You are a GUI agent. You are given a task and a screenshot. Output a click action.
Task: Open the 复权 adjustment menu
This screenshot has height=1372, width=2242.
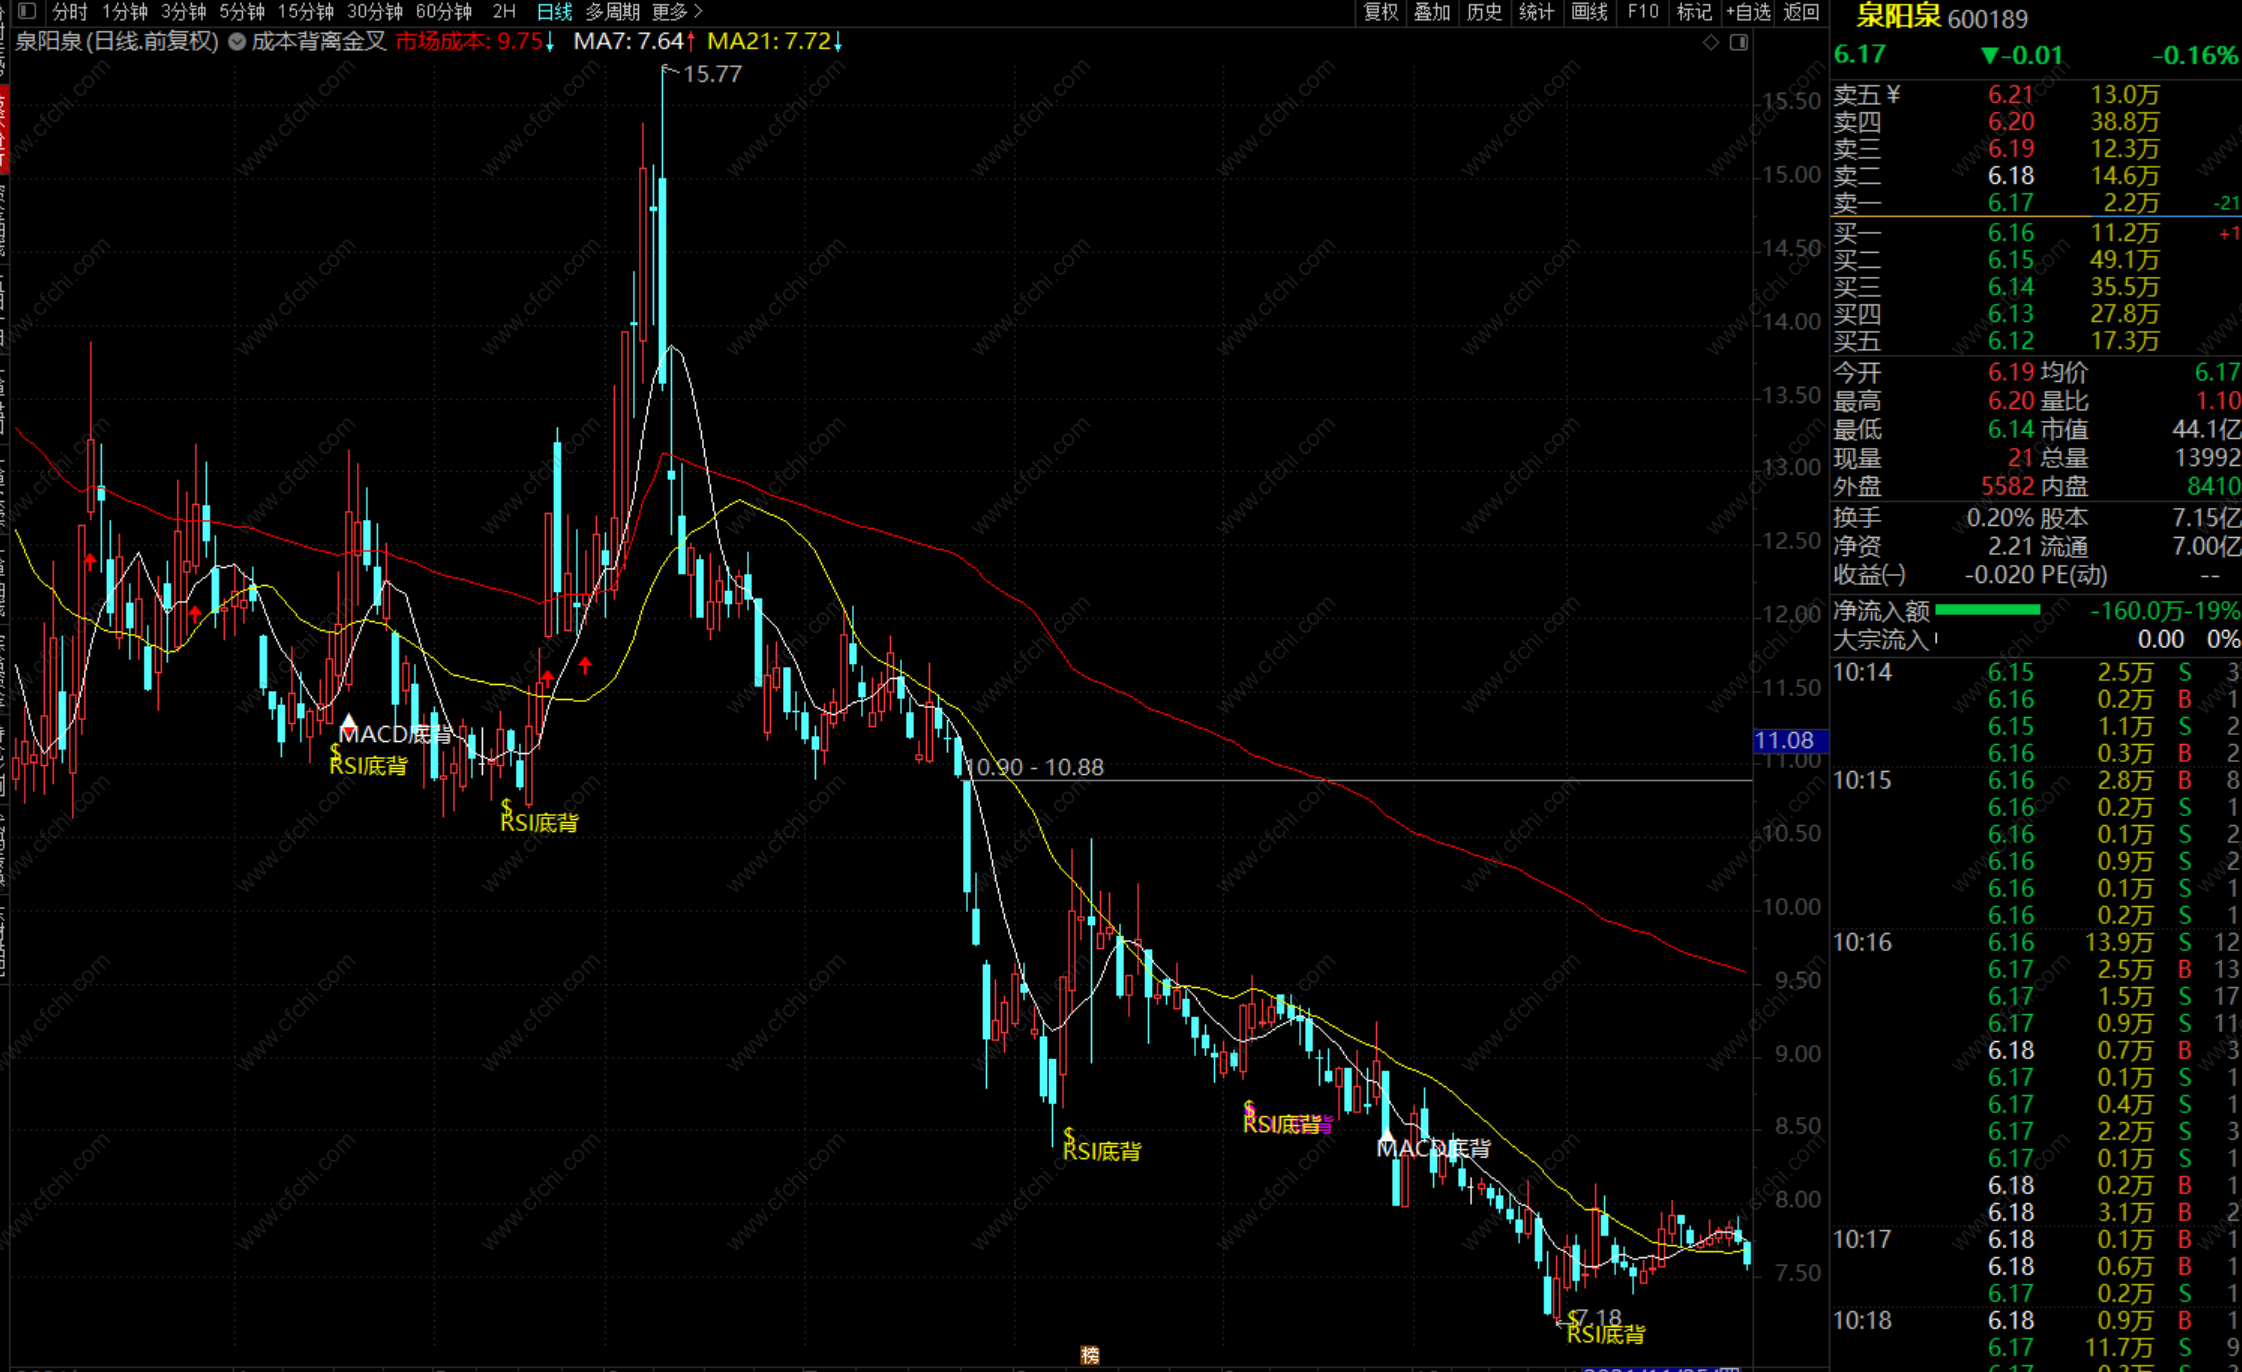pyautogui.click(x=1381, y=12)
